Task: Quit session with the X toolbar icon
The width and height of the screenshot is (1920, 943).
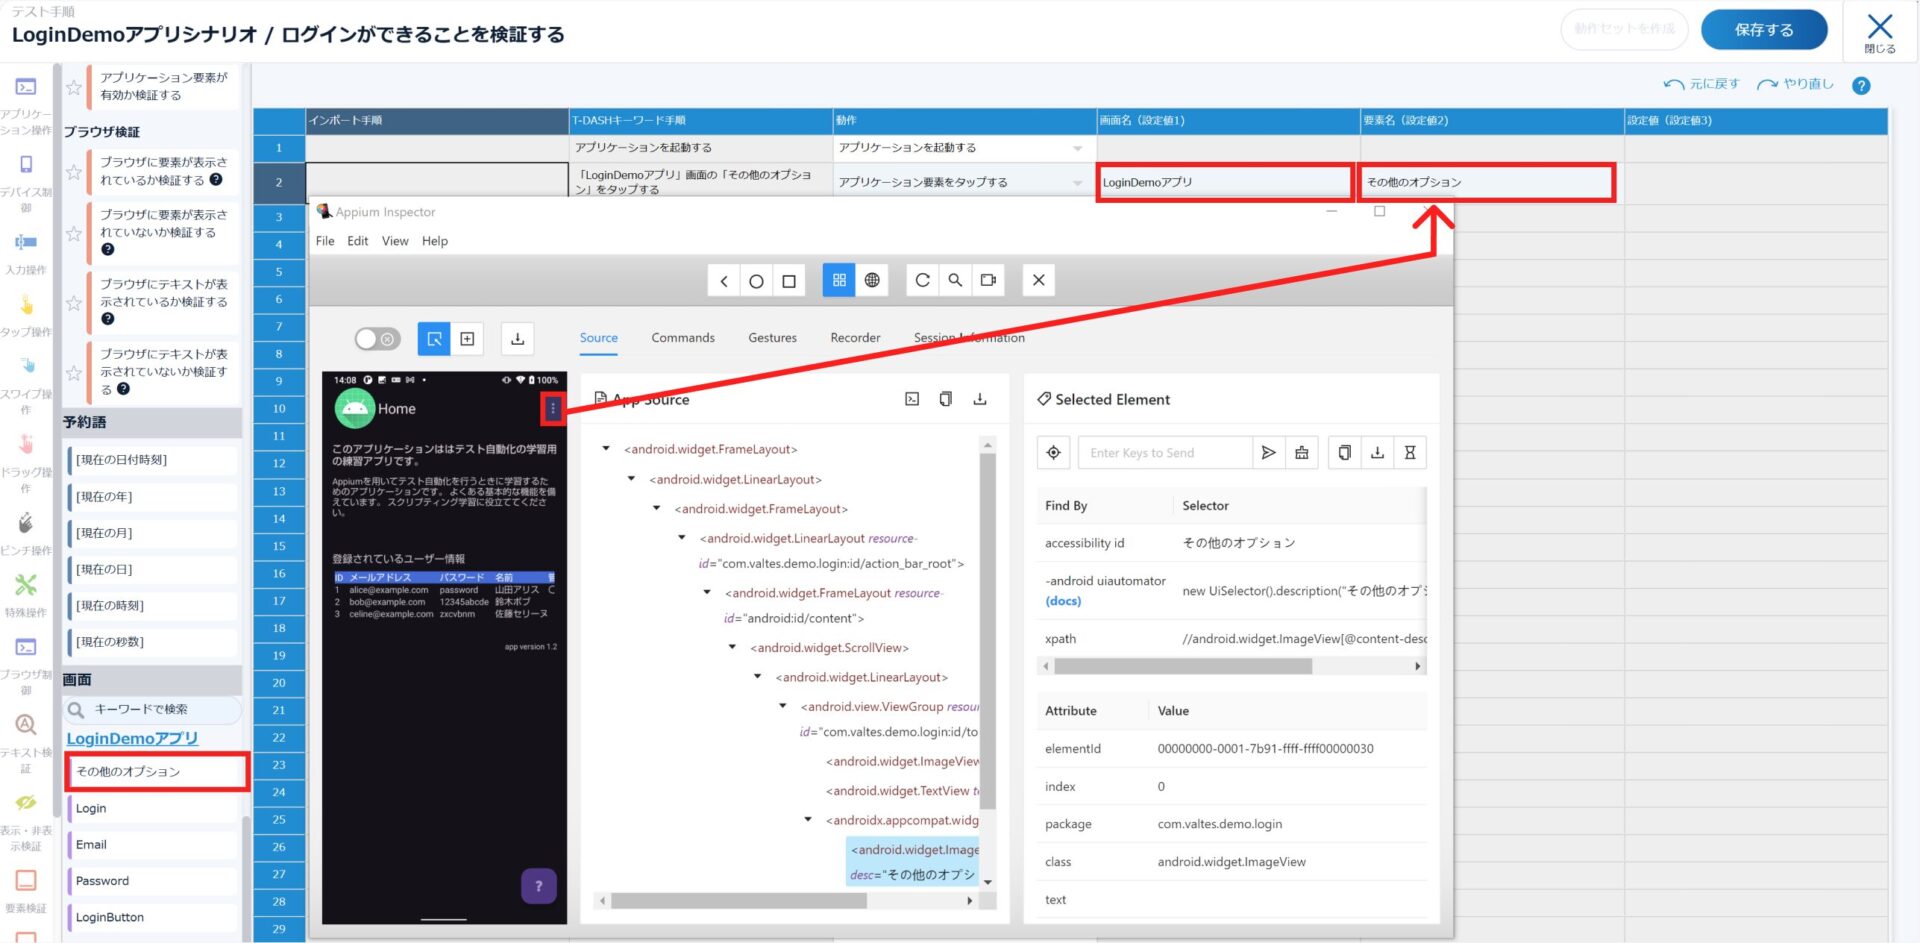Action: 1038,281
